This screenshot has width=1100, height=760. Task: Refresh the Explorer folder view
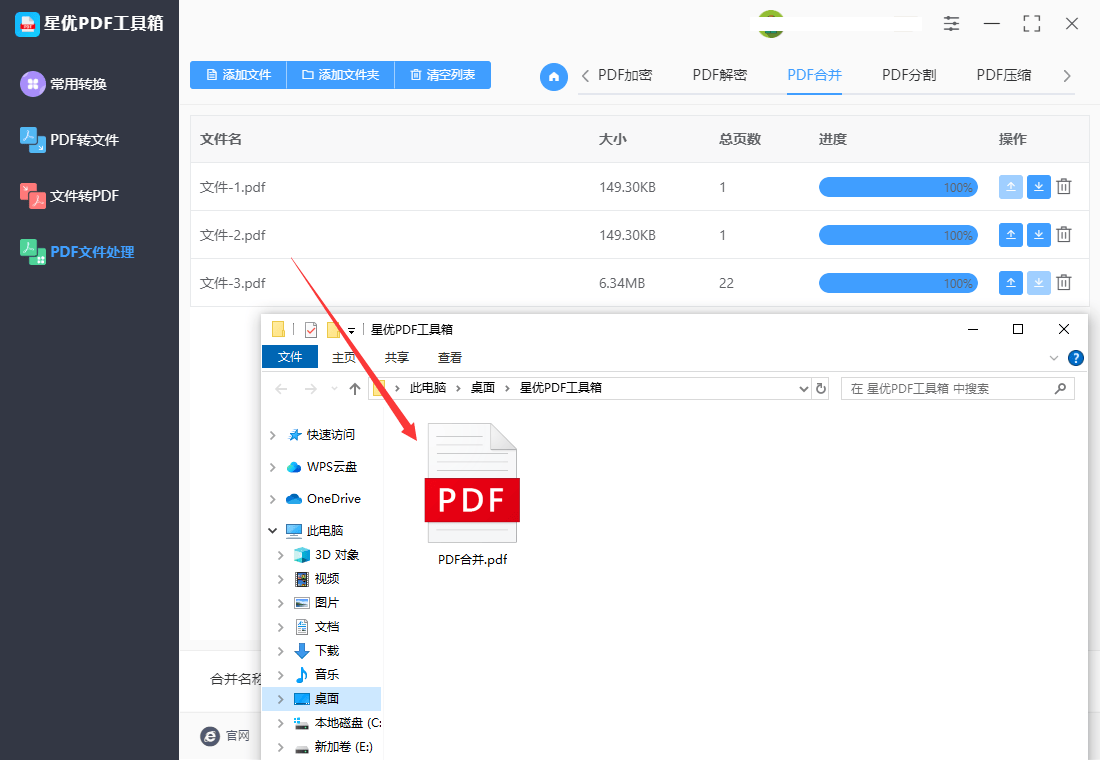point(821,388)
